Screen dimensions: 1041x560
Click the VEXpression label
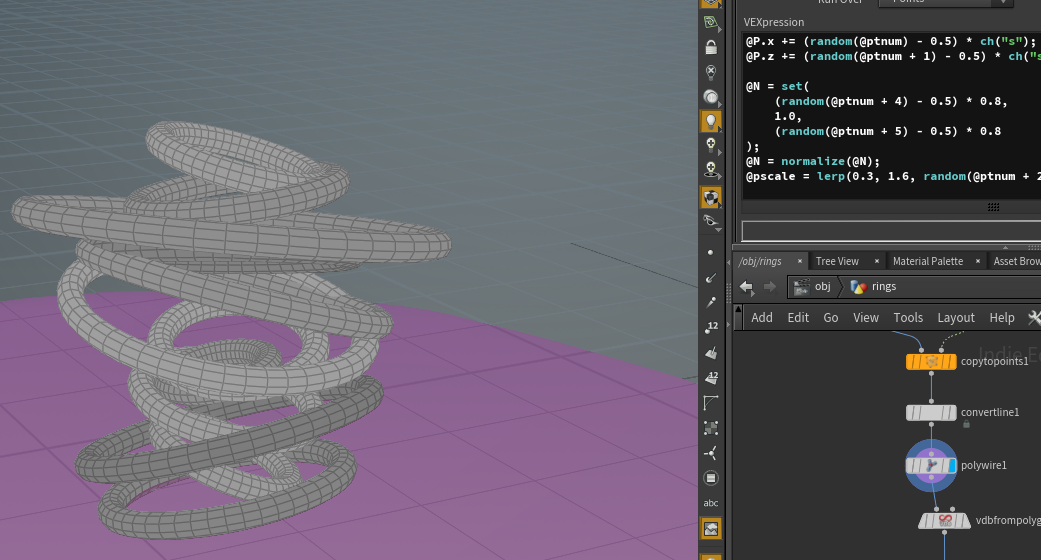pyautogui.click(x=773, y=22)
